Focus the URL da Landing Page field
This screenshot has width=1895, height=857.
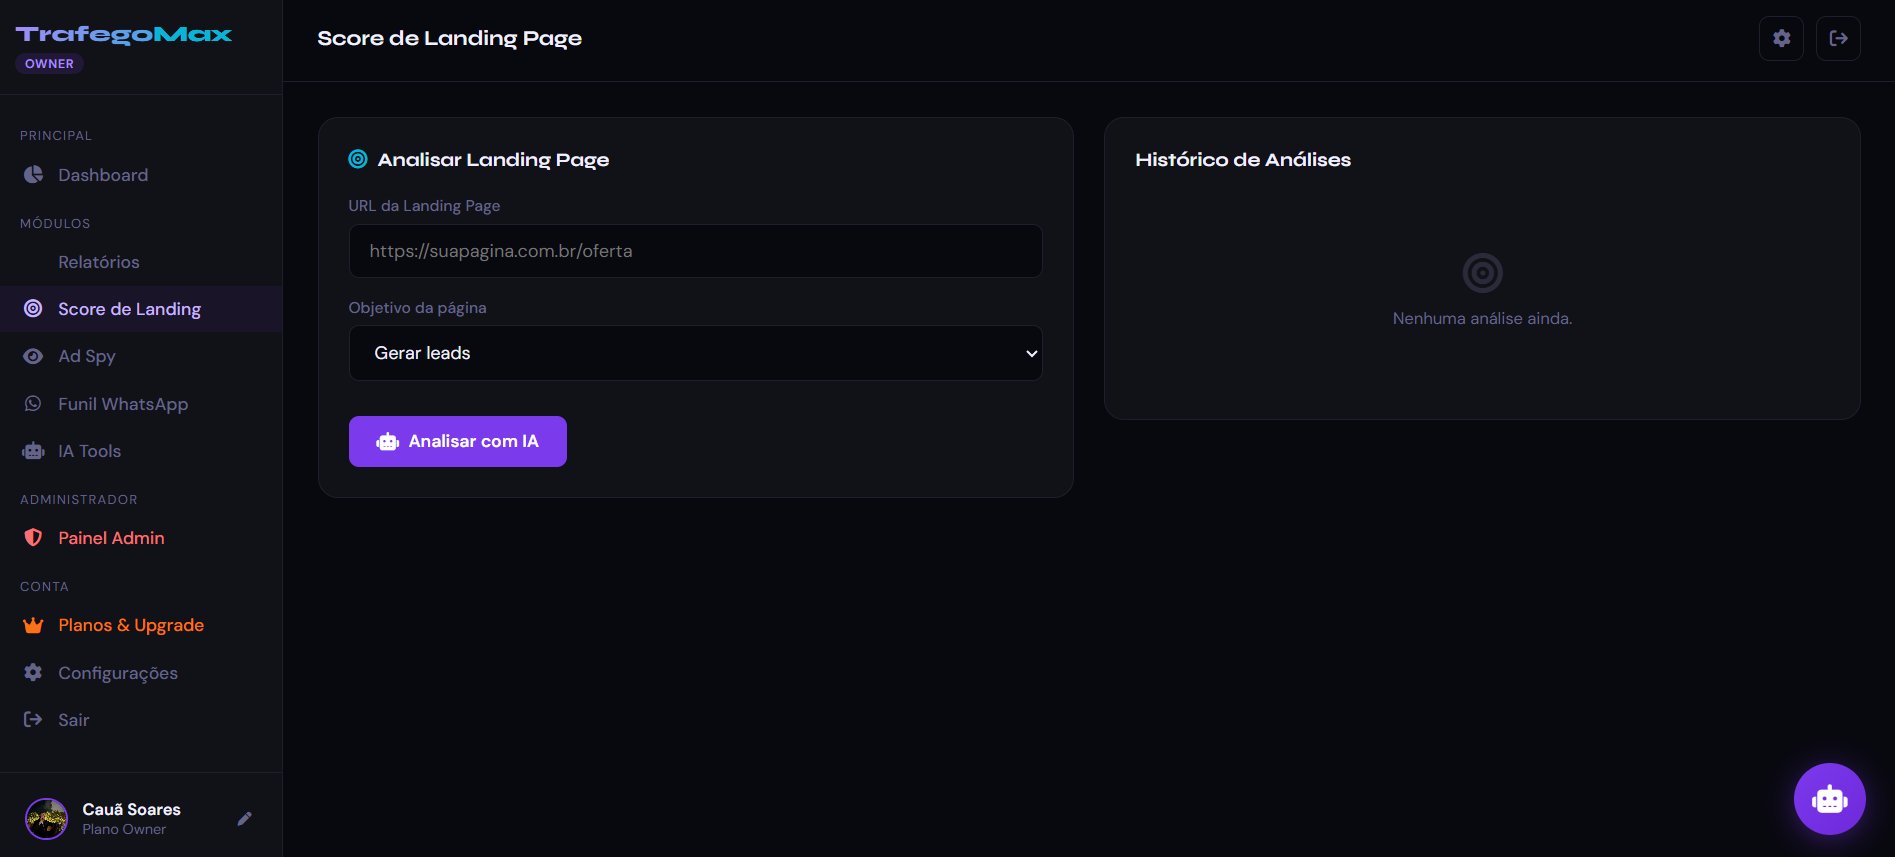click(x=696, y=251)
